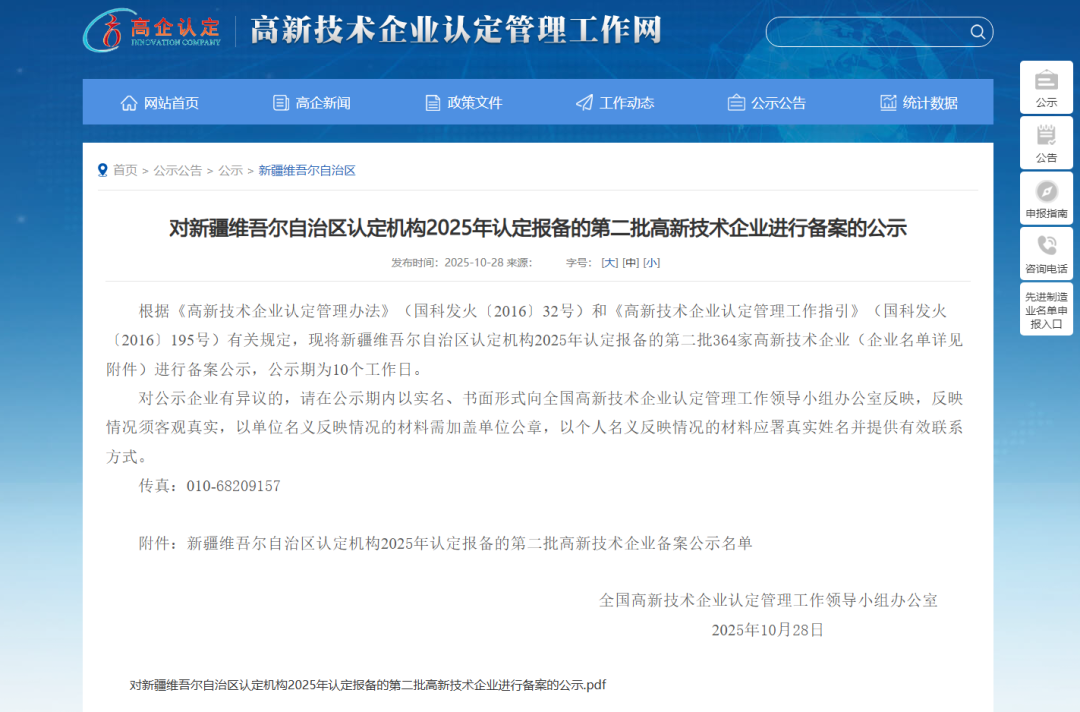Set font size to medium 中
Screen dimensions: 1080x712
coord(630,263)
